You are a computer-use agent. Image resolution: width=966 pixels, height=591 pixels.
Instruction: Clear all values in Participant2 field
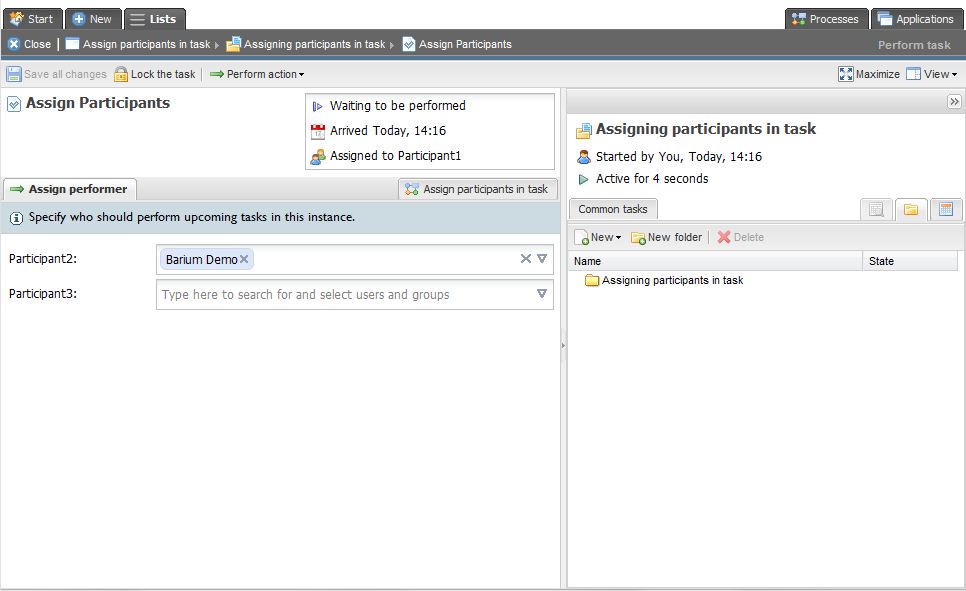[525, 259]
